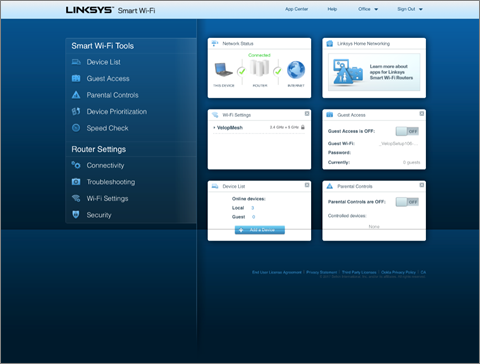Click the Add a Device button
The width and height of the screenshot is (480, 364).
pyautogui.click(x=260, y=230)
